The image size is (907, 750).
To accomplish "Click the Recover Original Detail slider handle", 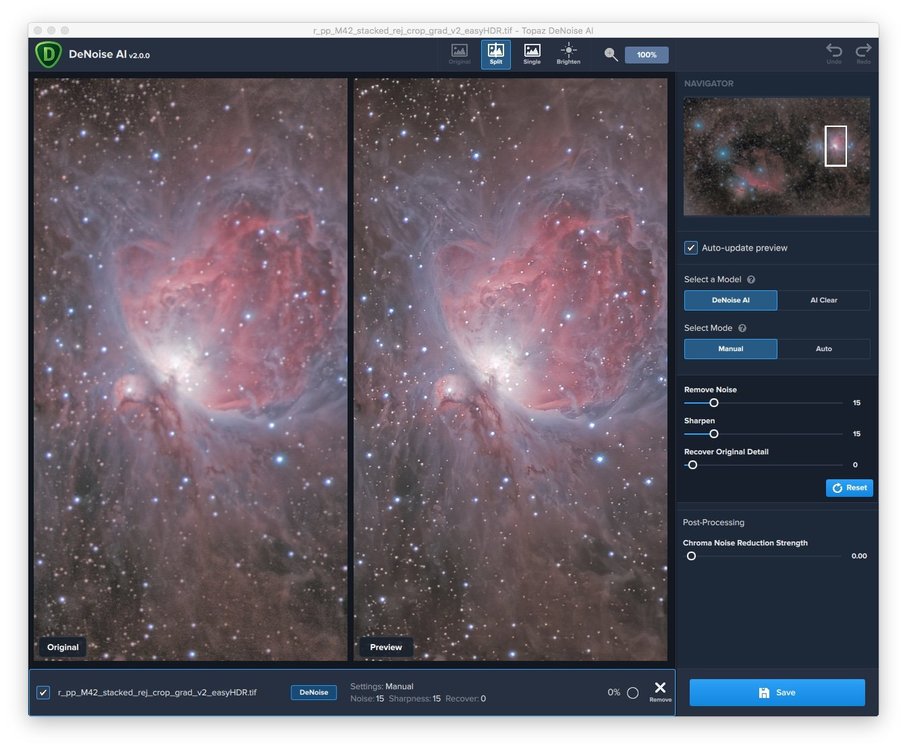I will pyautogui.click(x=692, y=465).
